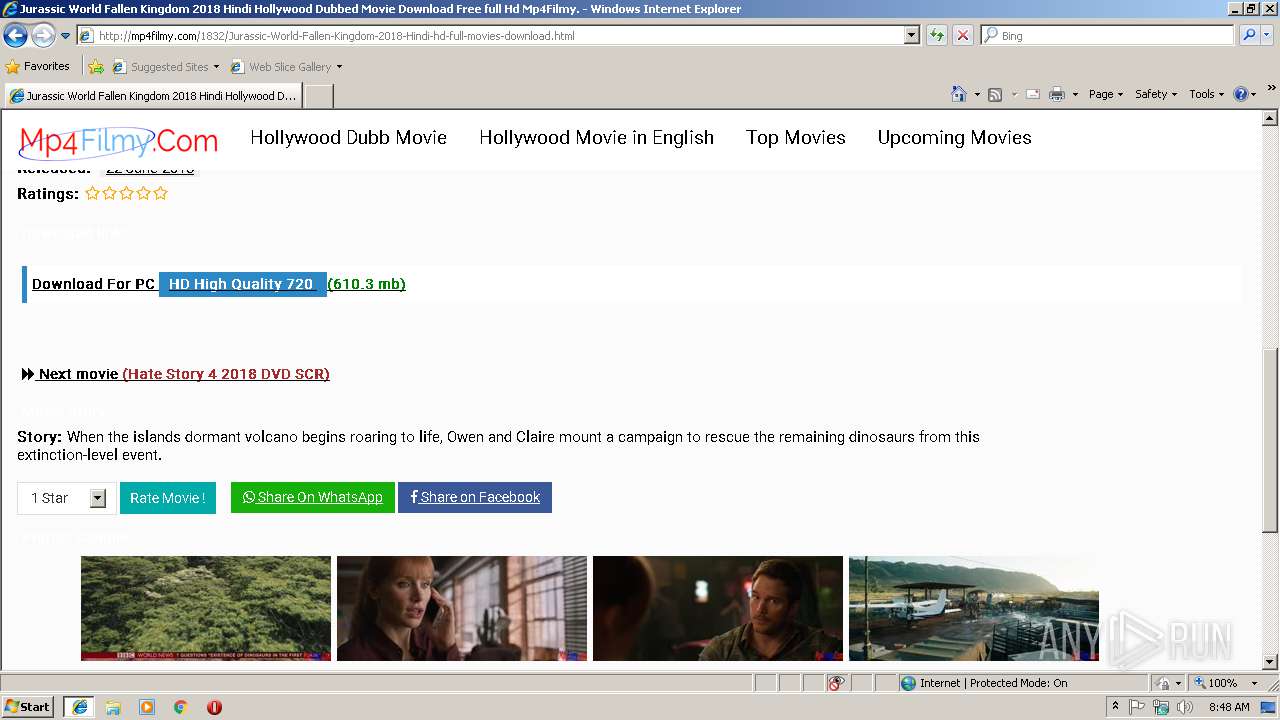This screenshot has height=720, width=1280.
Task: Click the address bar URL field
Action: click(x=490, y=36)
